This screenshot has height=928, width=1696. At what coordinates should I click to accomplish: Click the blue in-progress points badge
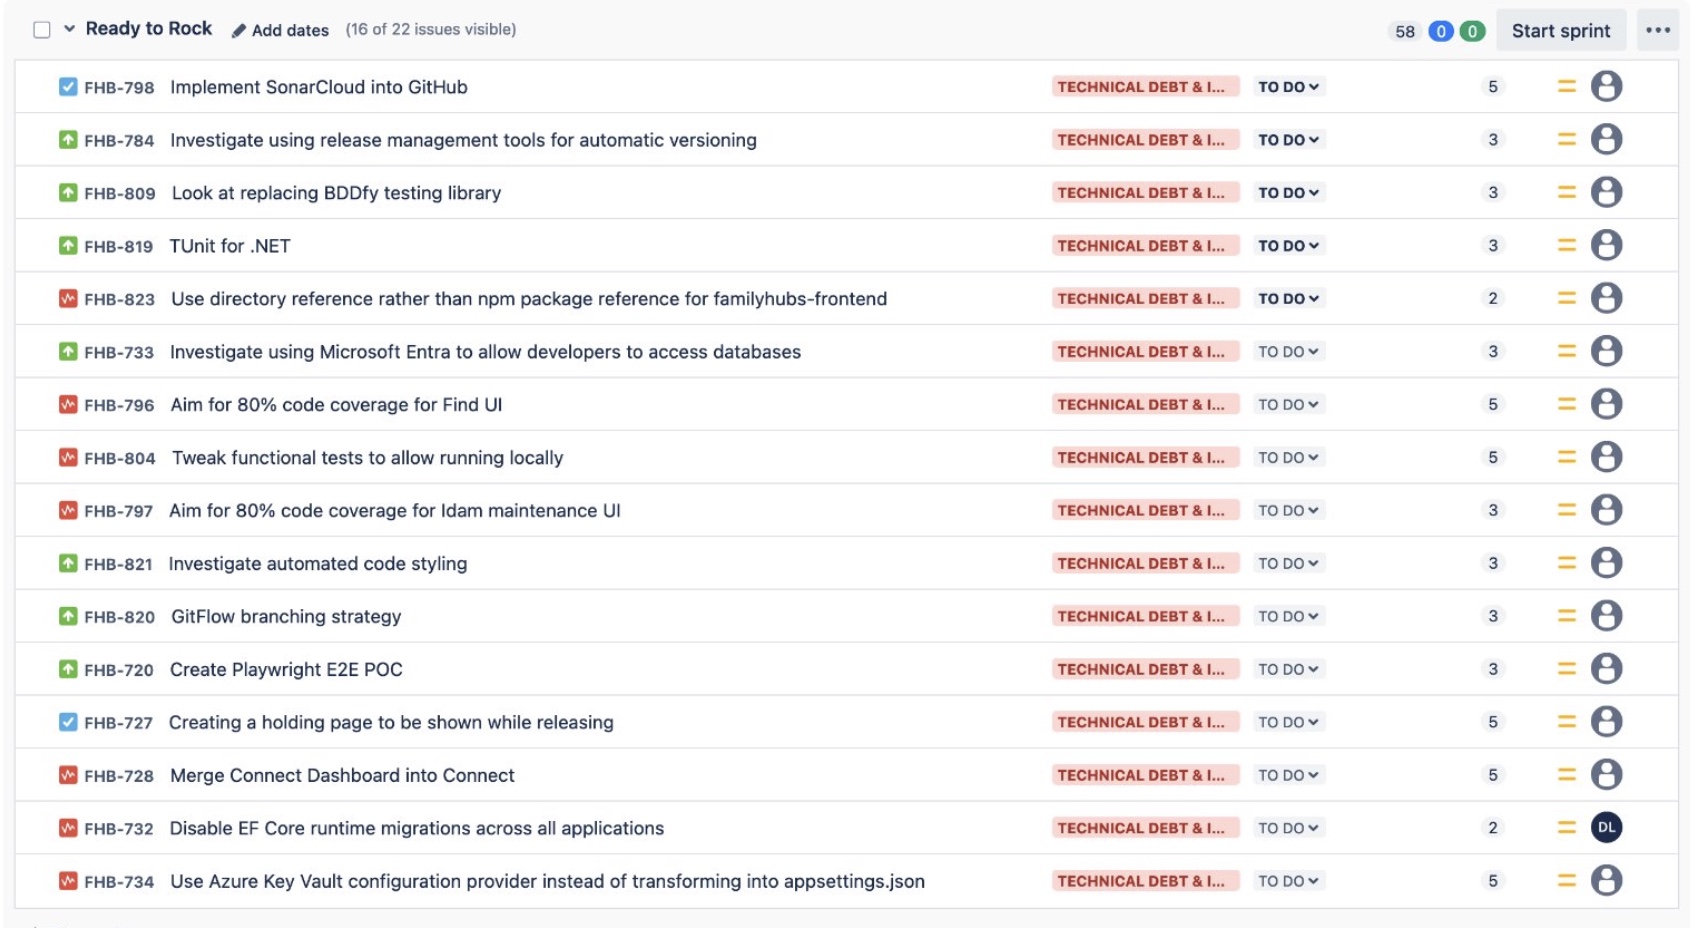pos(1441,31)
